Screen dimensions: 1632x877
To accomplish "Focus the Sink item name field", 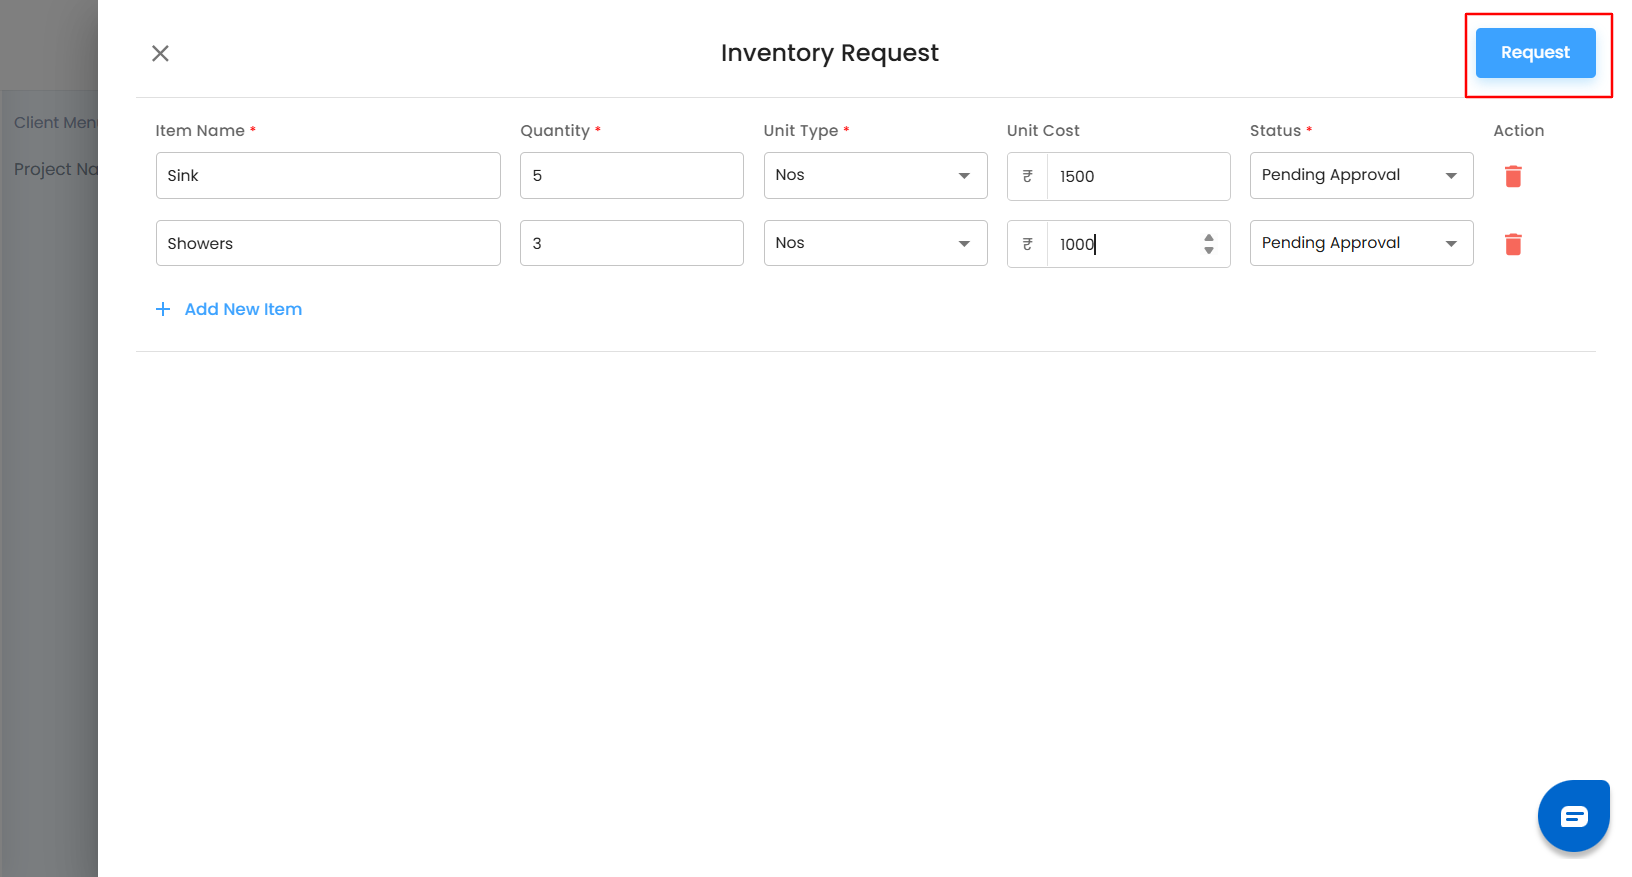I will 328,175.
